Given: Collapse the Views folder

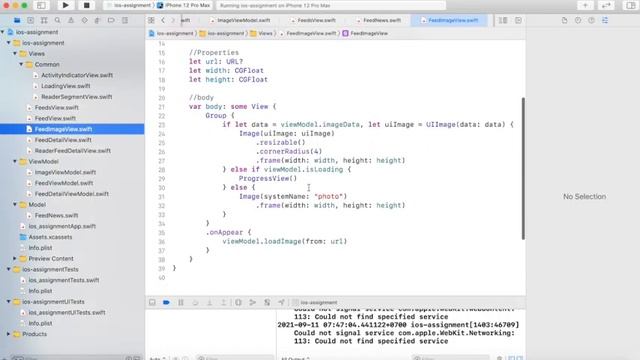Looking at the screenshot, I should 15,53.
